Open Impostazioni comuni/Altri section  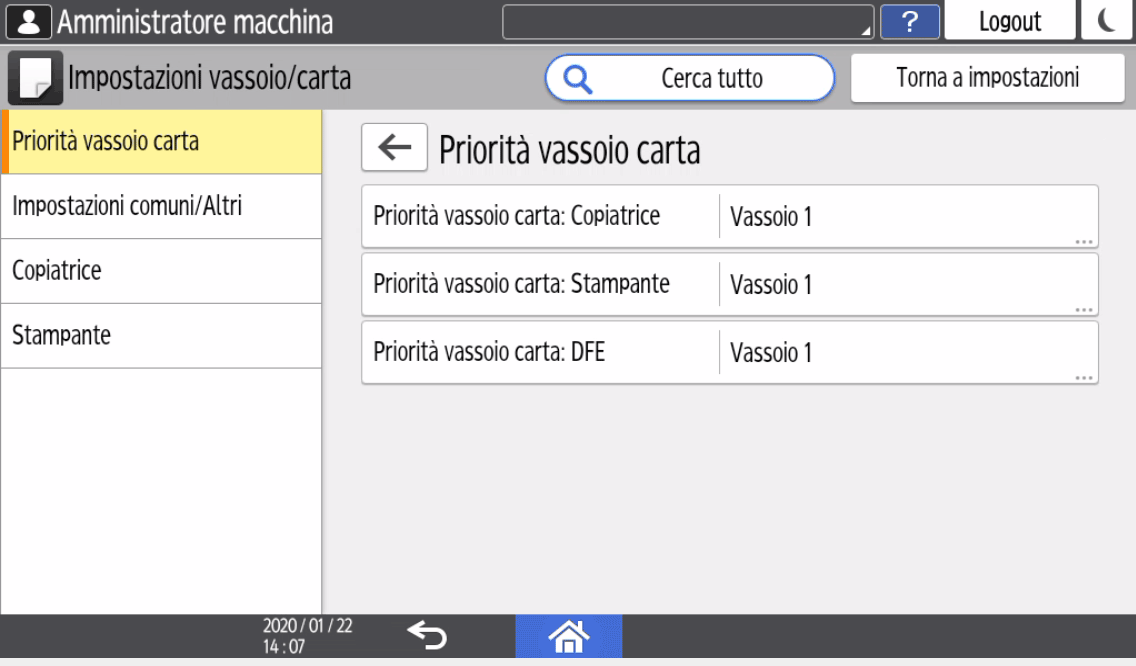(162, 207)
